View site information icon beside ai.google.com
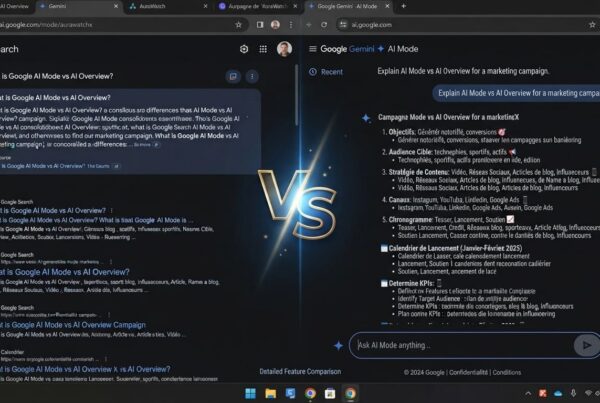This screenshot has height=403, width=600. coord(343,25)
